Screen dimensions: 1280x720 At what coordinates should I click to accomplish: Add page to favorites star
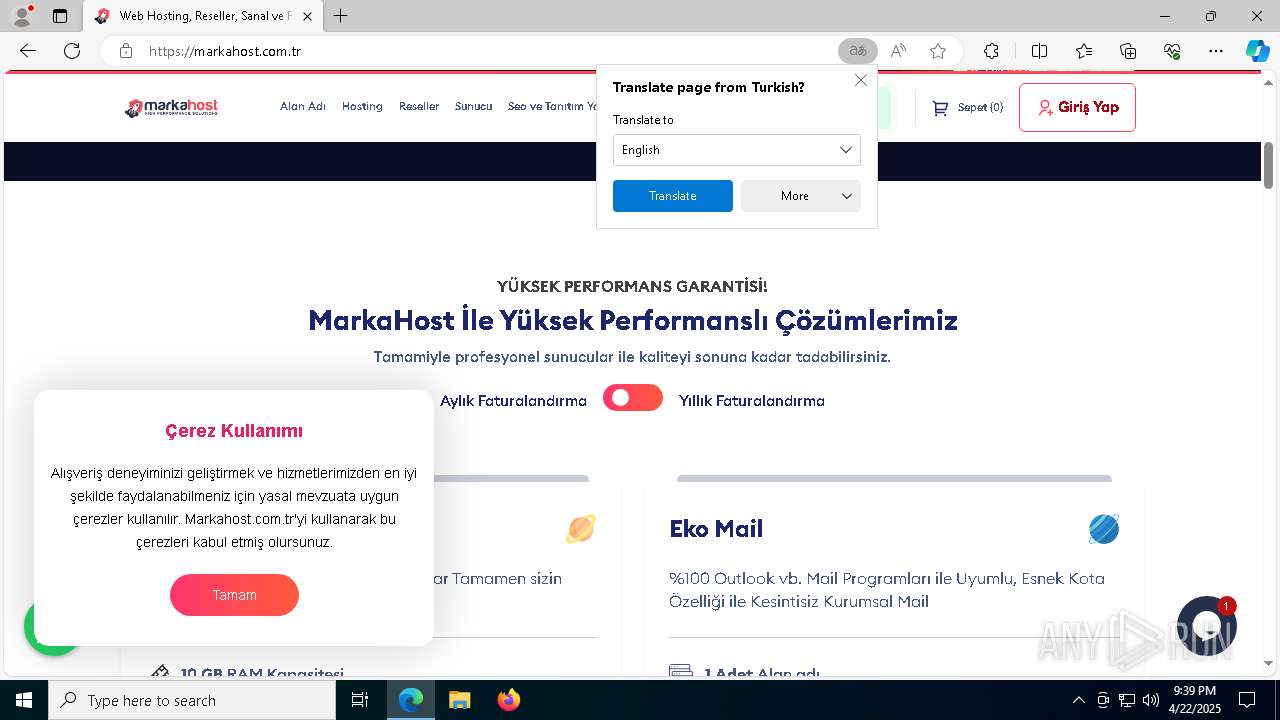(938, 51)
